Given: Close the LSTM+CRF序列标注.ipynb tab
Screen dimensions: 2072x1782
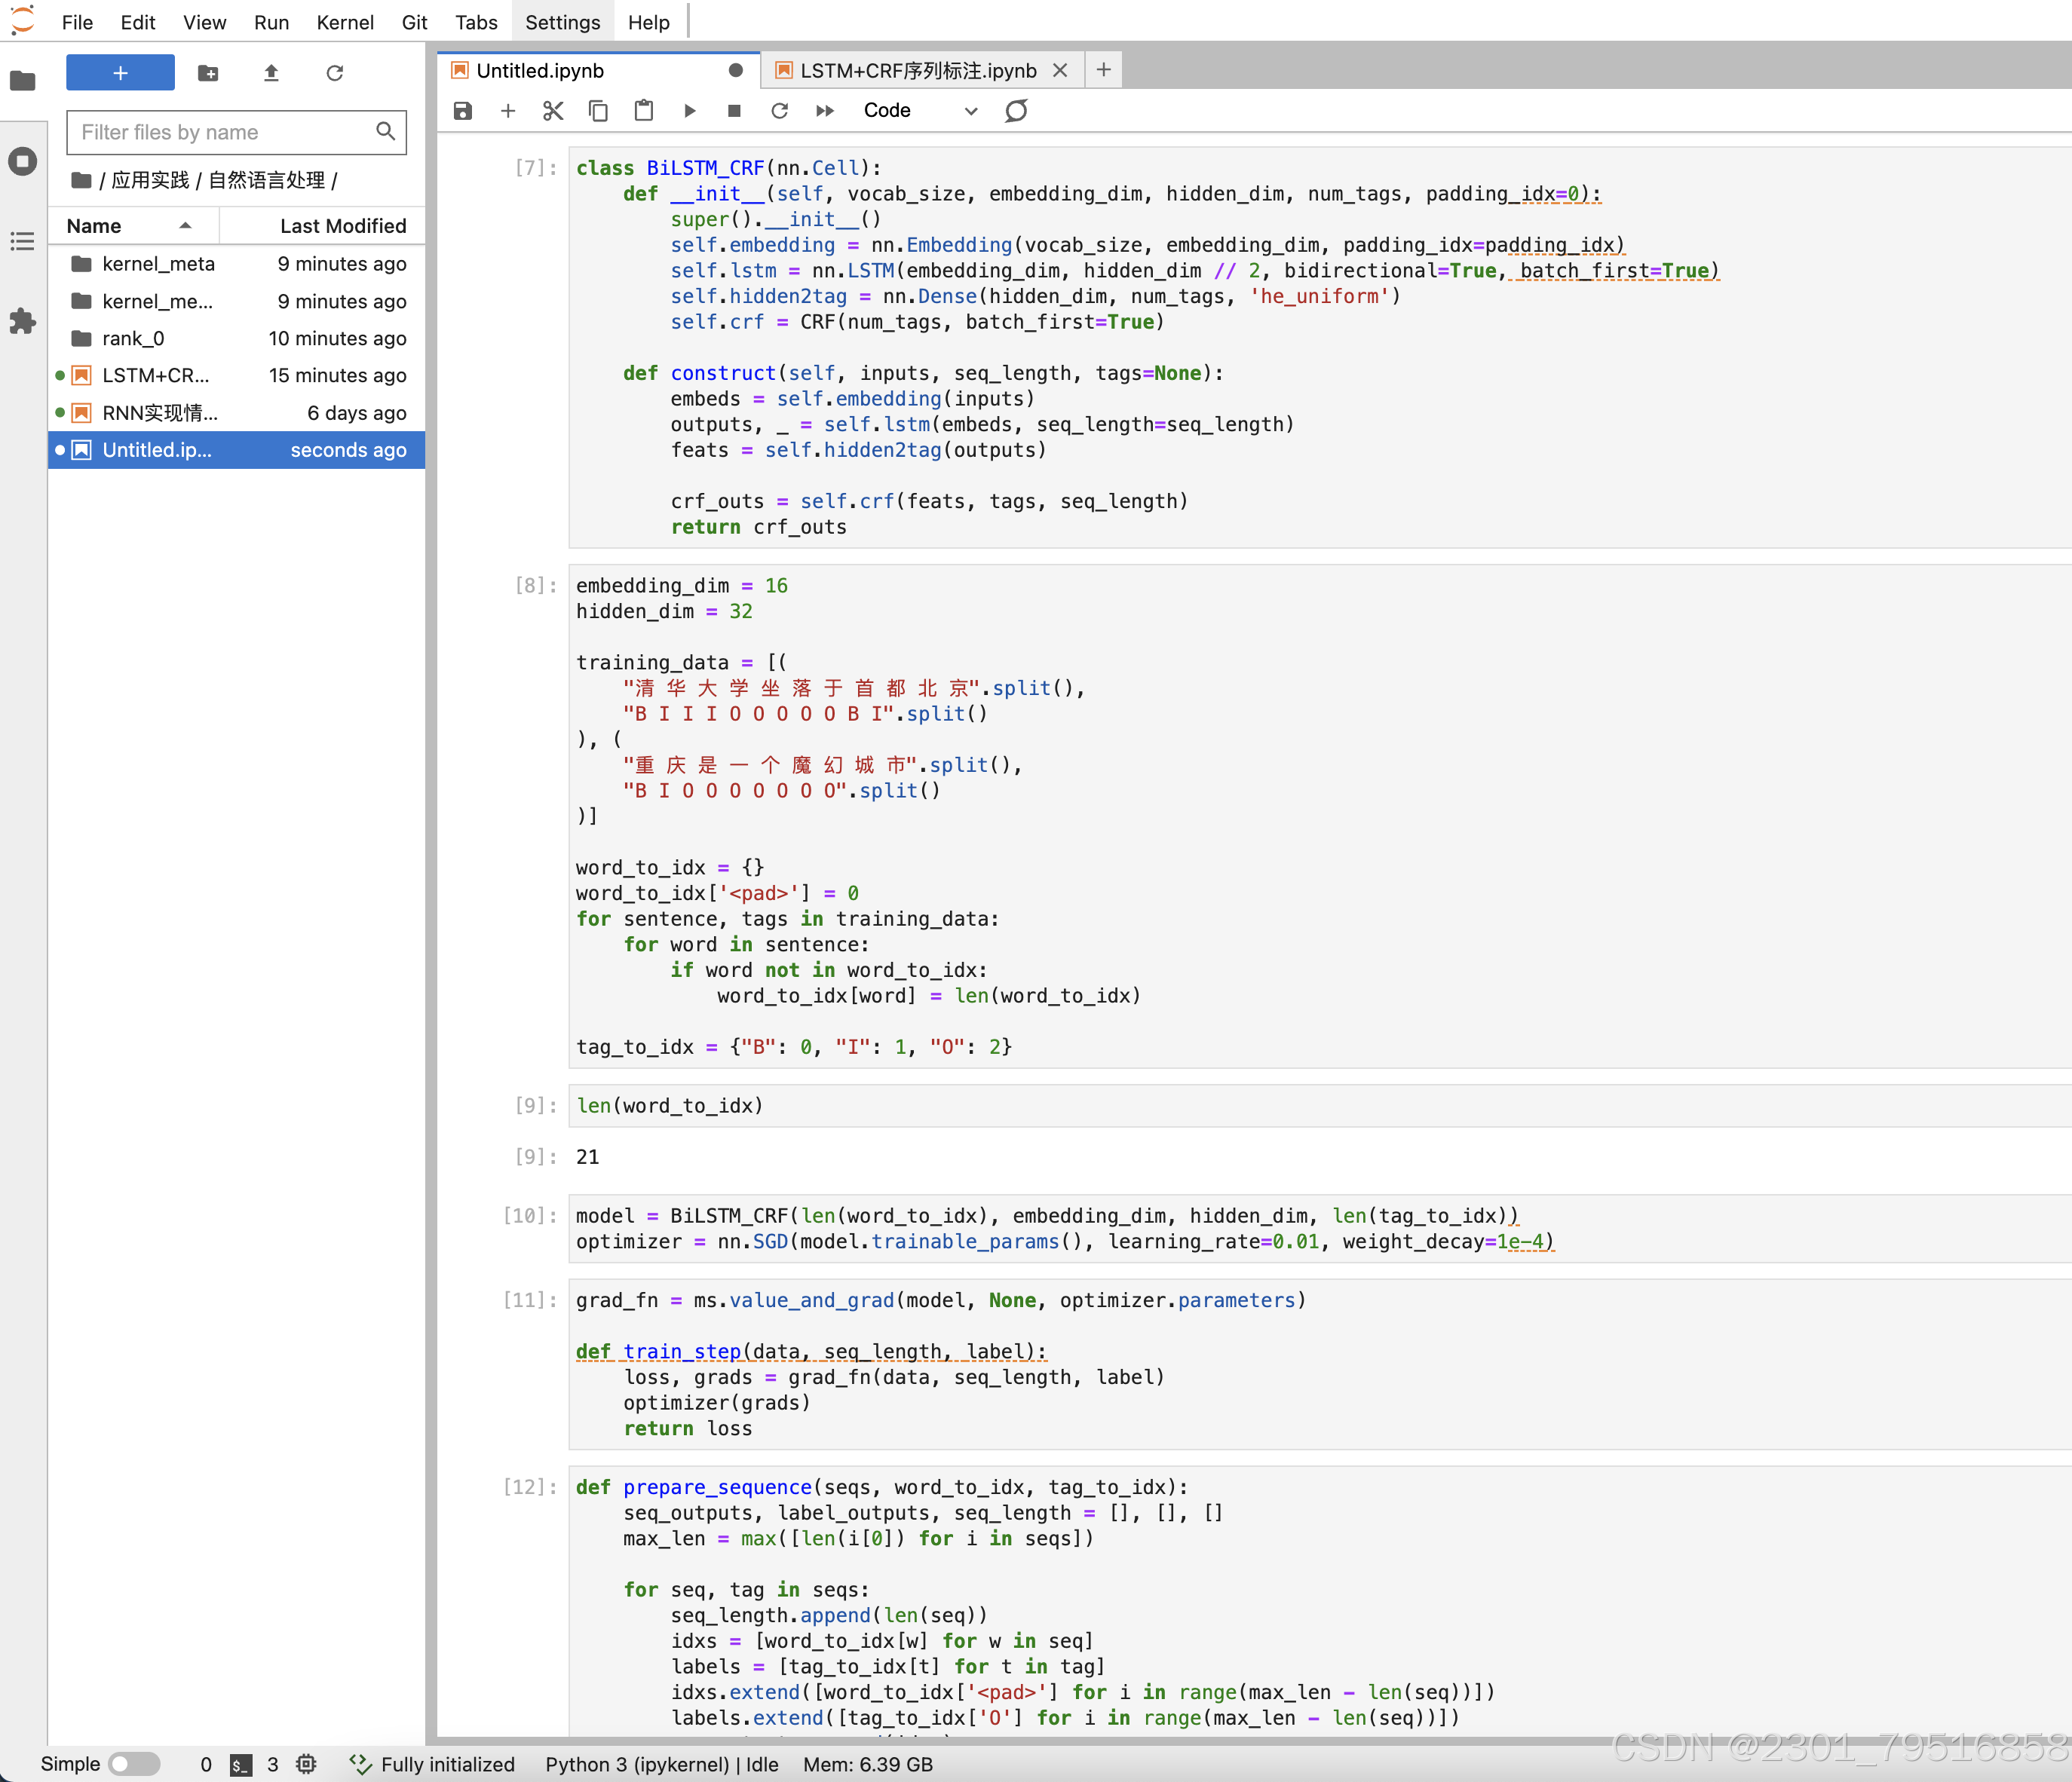Looking at the screenshot, I should (1060, 70).
